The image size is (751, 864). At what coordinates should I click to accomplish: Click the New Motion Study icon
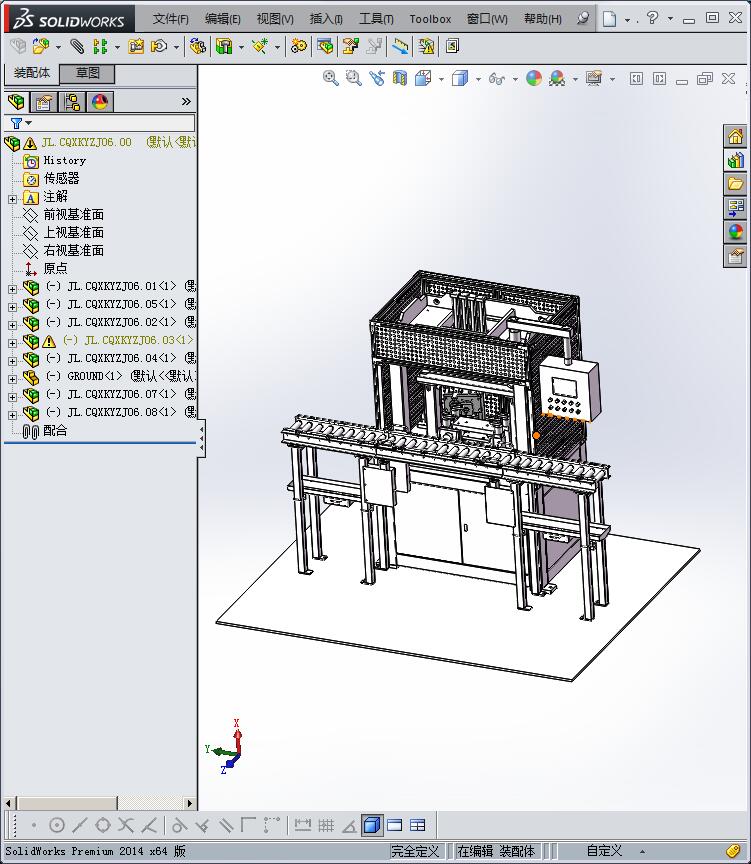tap(299, 46)
